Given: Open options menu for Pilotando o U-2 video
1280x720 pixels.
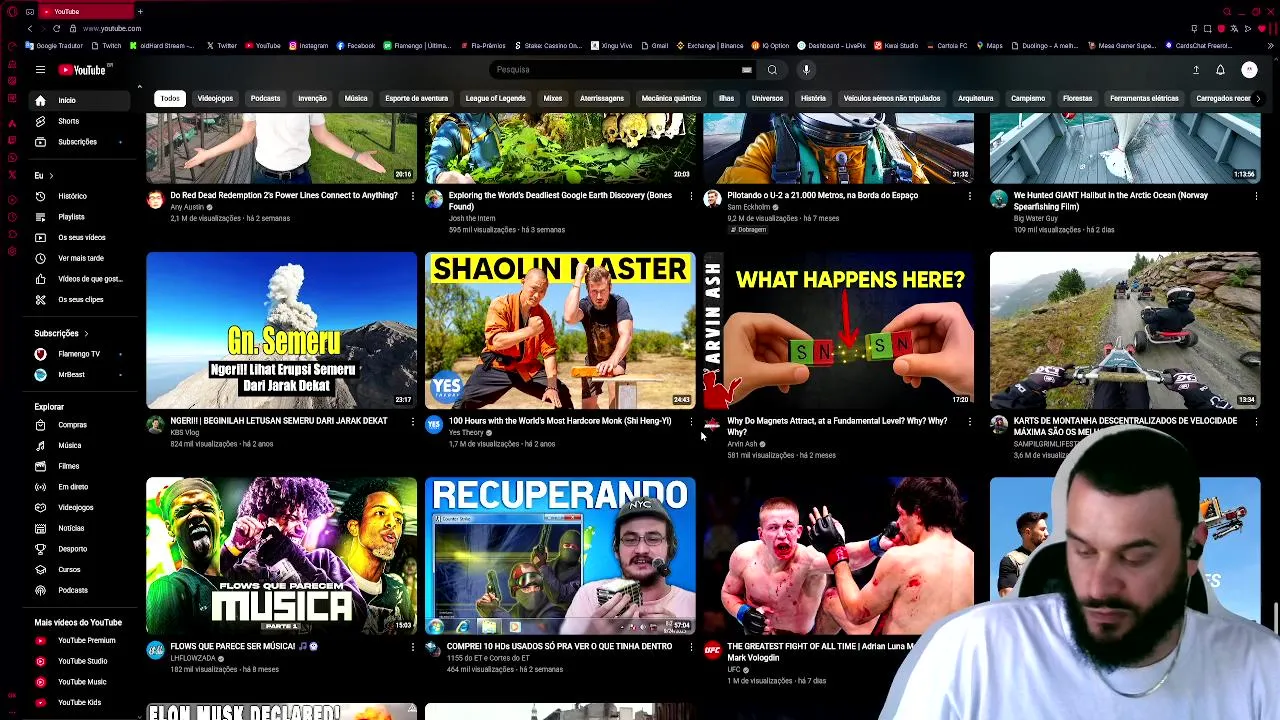Looking at the screenshot, I should click(969, 196).
